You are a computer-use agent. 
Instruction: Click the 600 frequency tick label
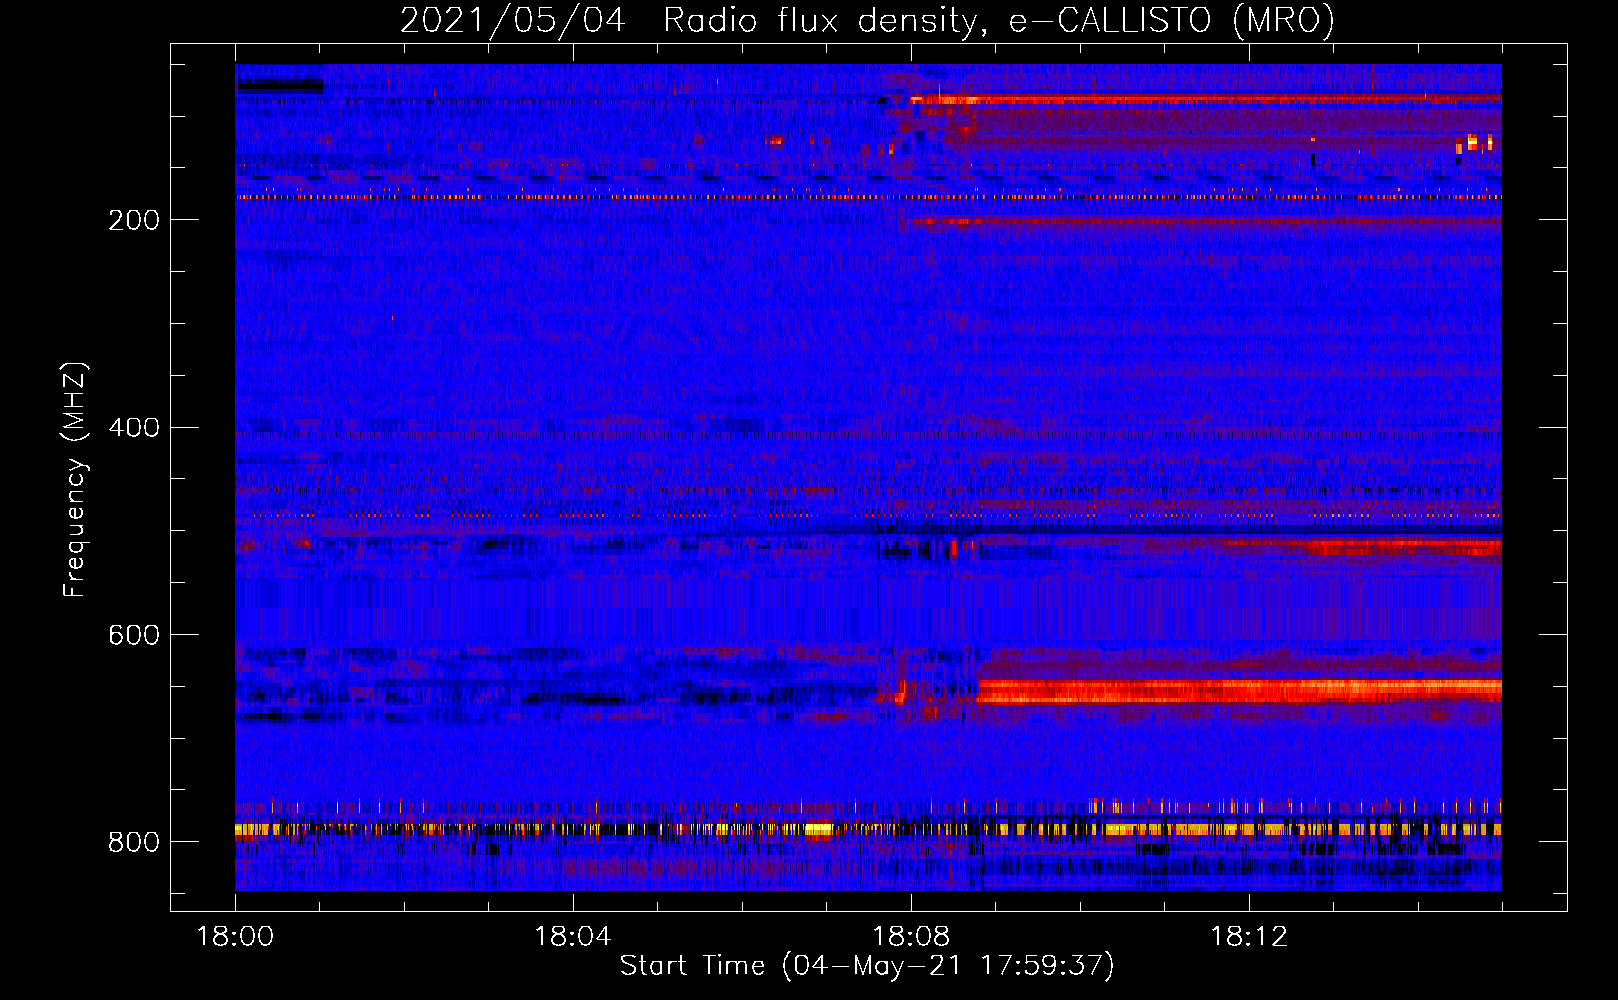point(134,635)
